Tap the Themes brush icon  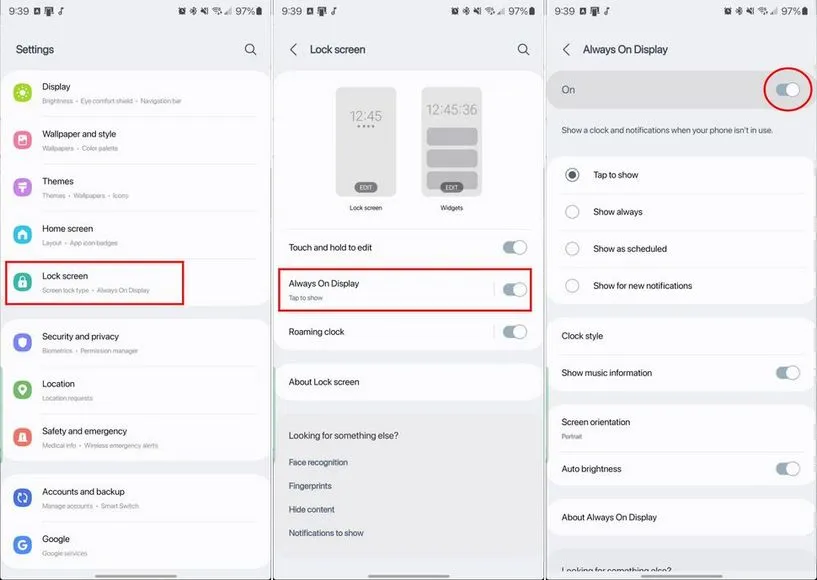[x=22, y=187]
